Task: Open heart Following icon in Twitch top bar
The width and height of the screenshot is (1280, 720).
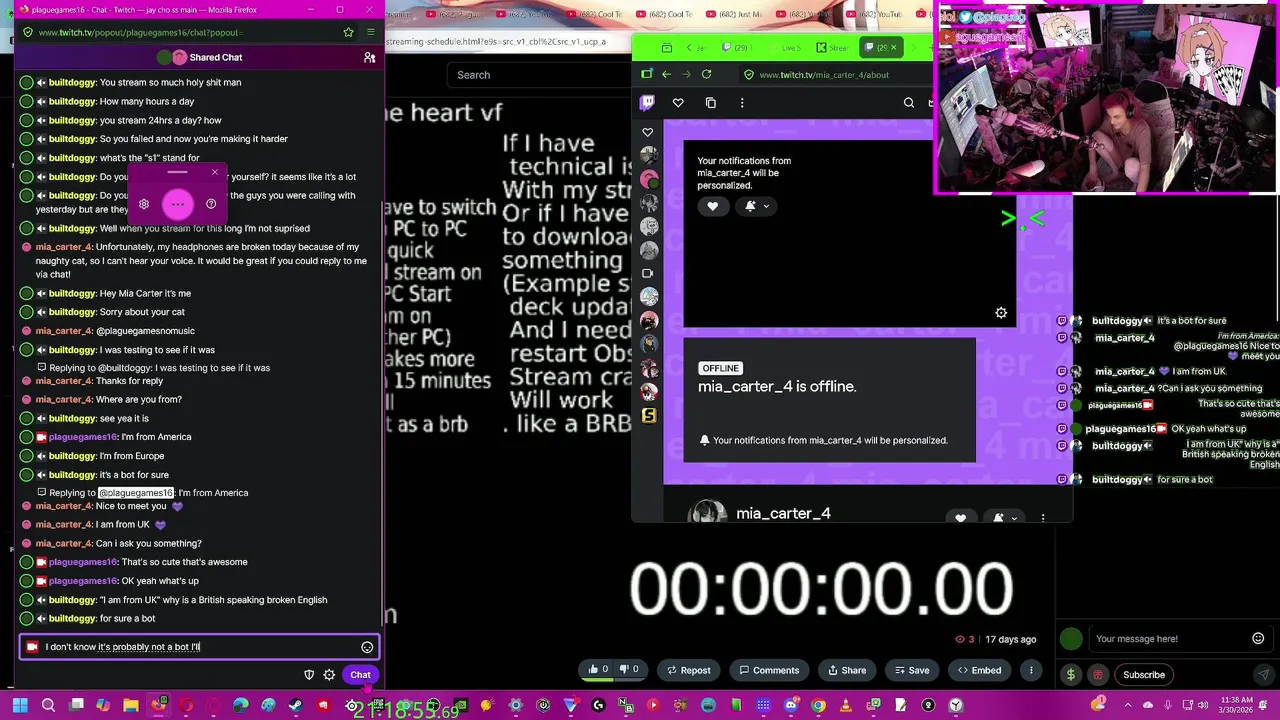Action: point(678,102)
